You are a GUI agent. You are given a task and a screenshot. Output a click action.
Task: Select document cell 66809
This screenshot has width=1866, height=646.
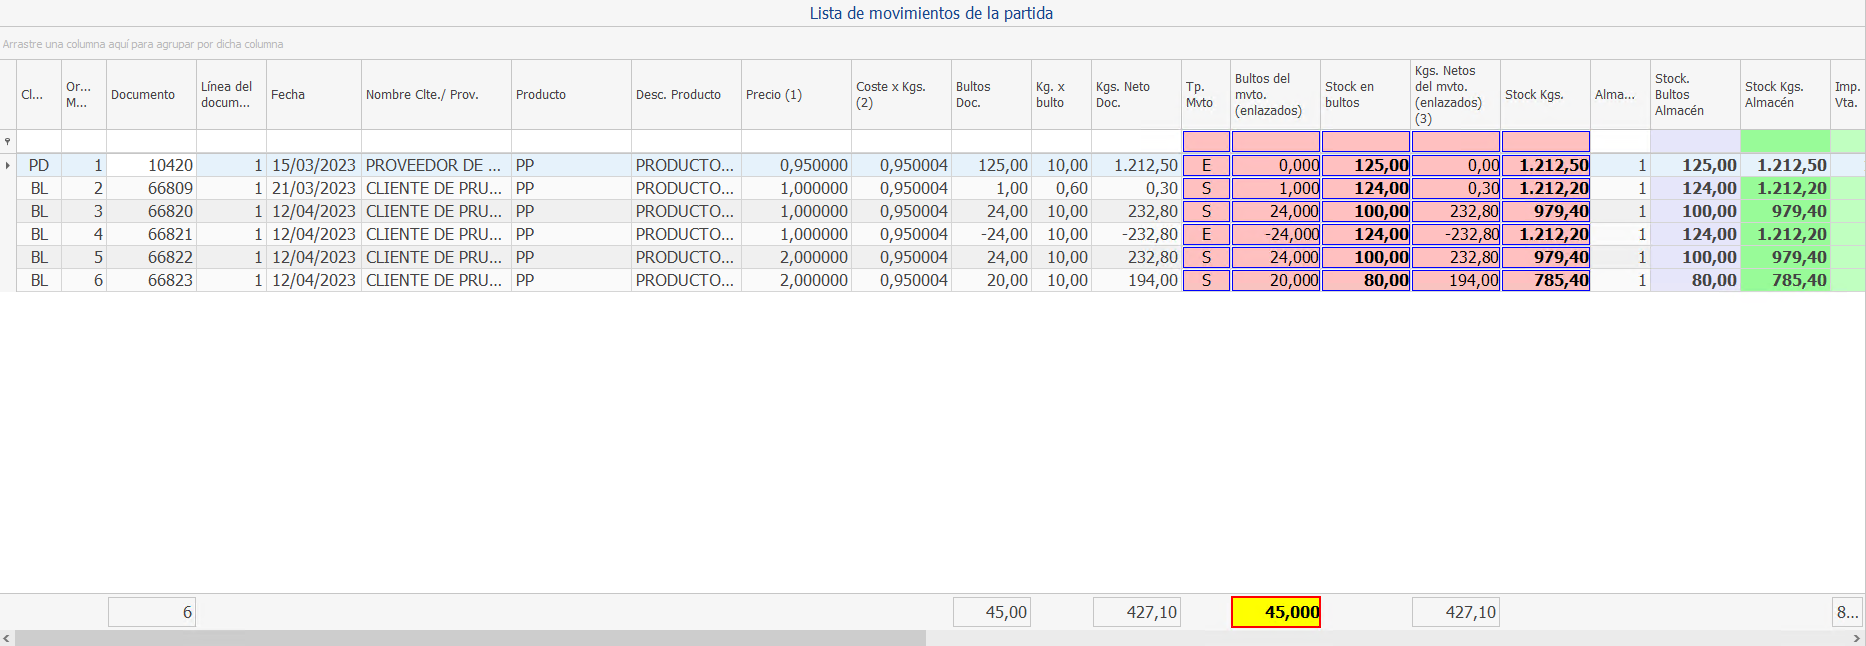tap(151, 188)
